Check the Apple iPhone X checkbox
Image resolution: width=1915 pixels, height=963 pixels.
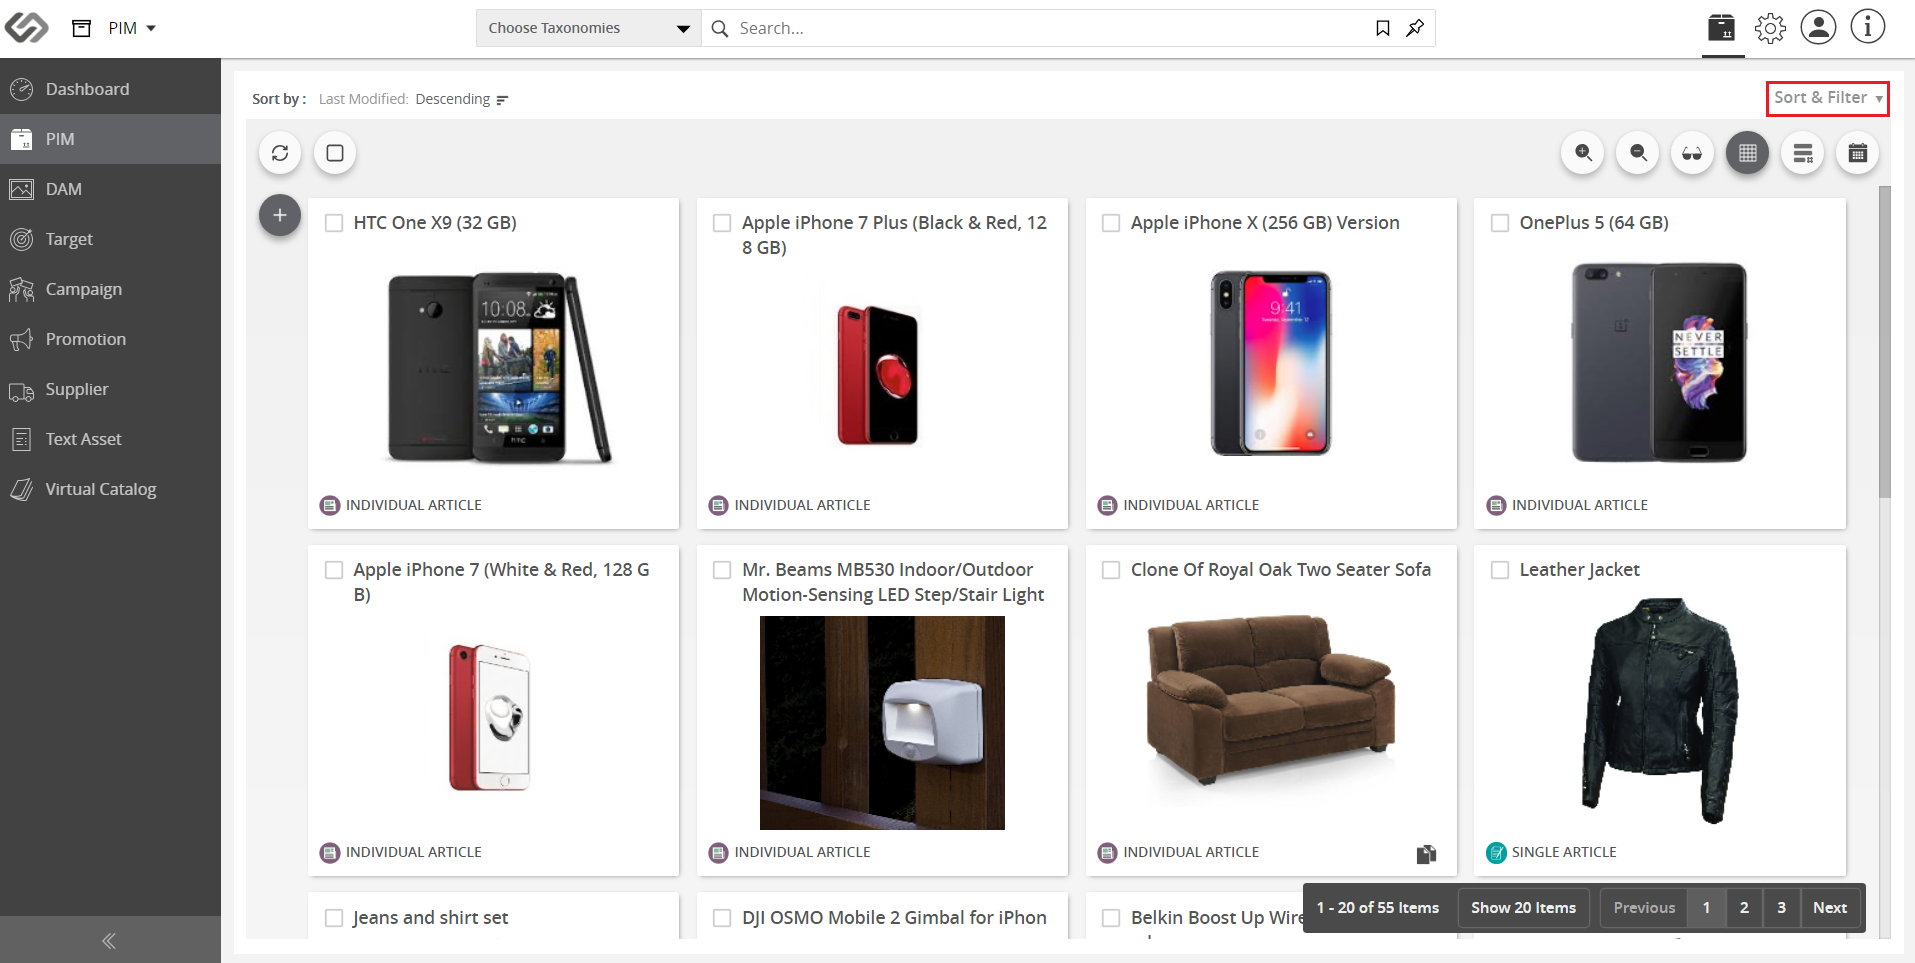1111,223
